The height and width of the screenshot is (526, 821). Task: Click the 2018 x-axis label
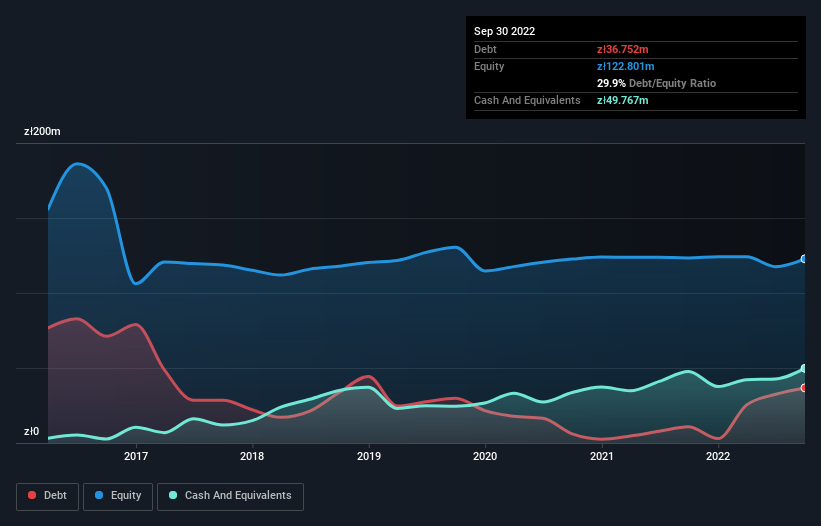click(x=252, y=456)
